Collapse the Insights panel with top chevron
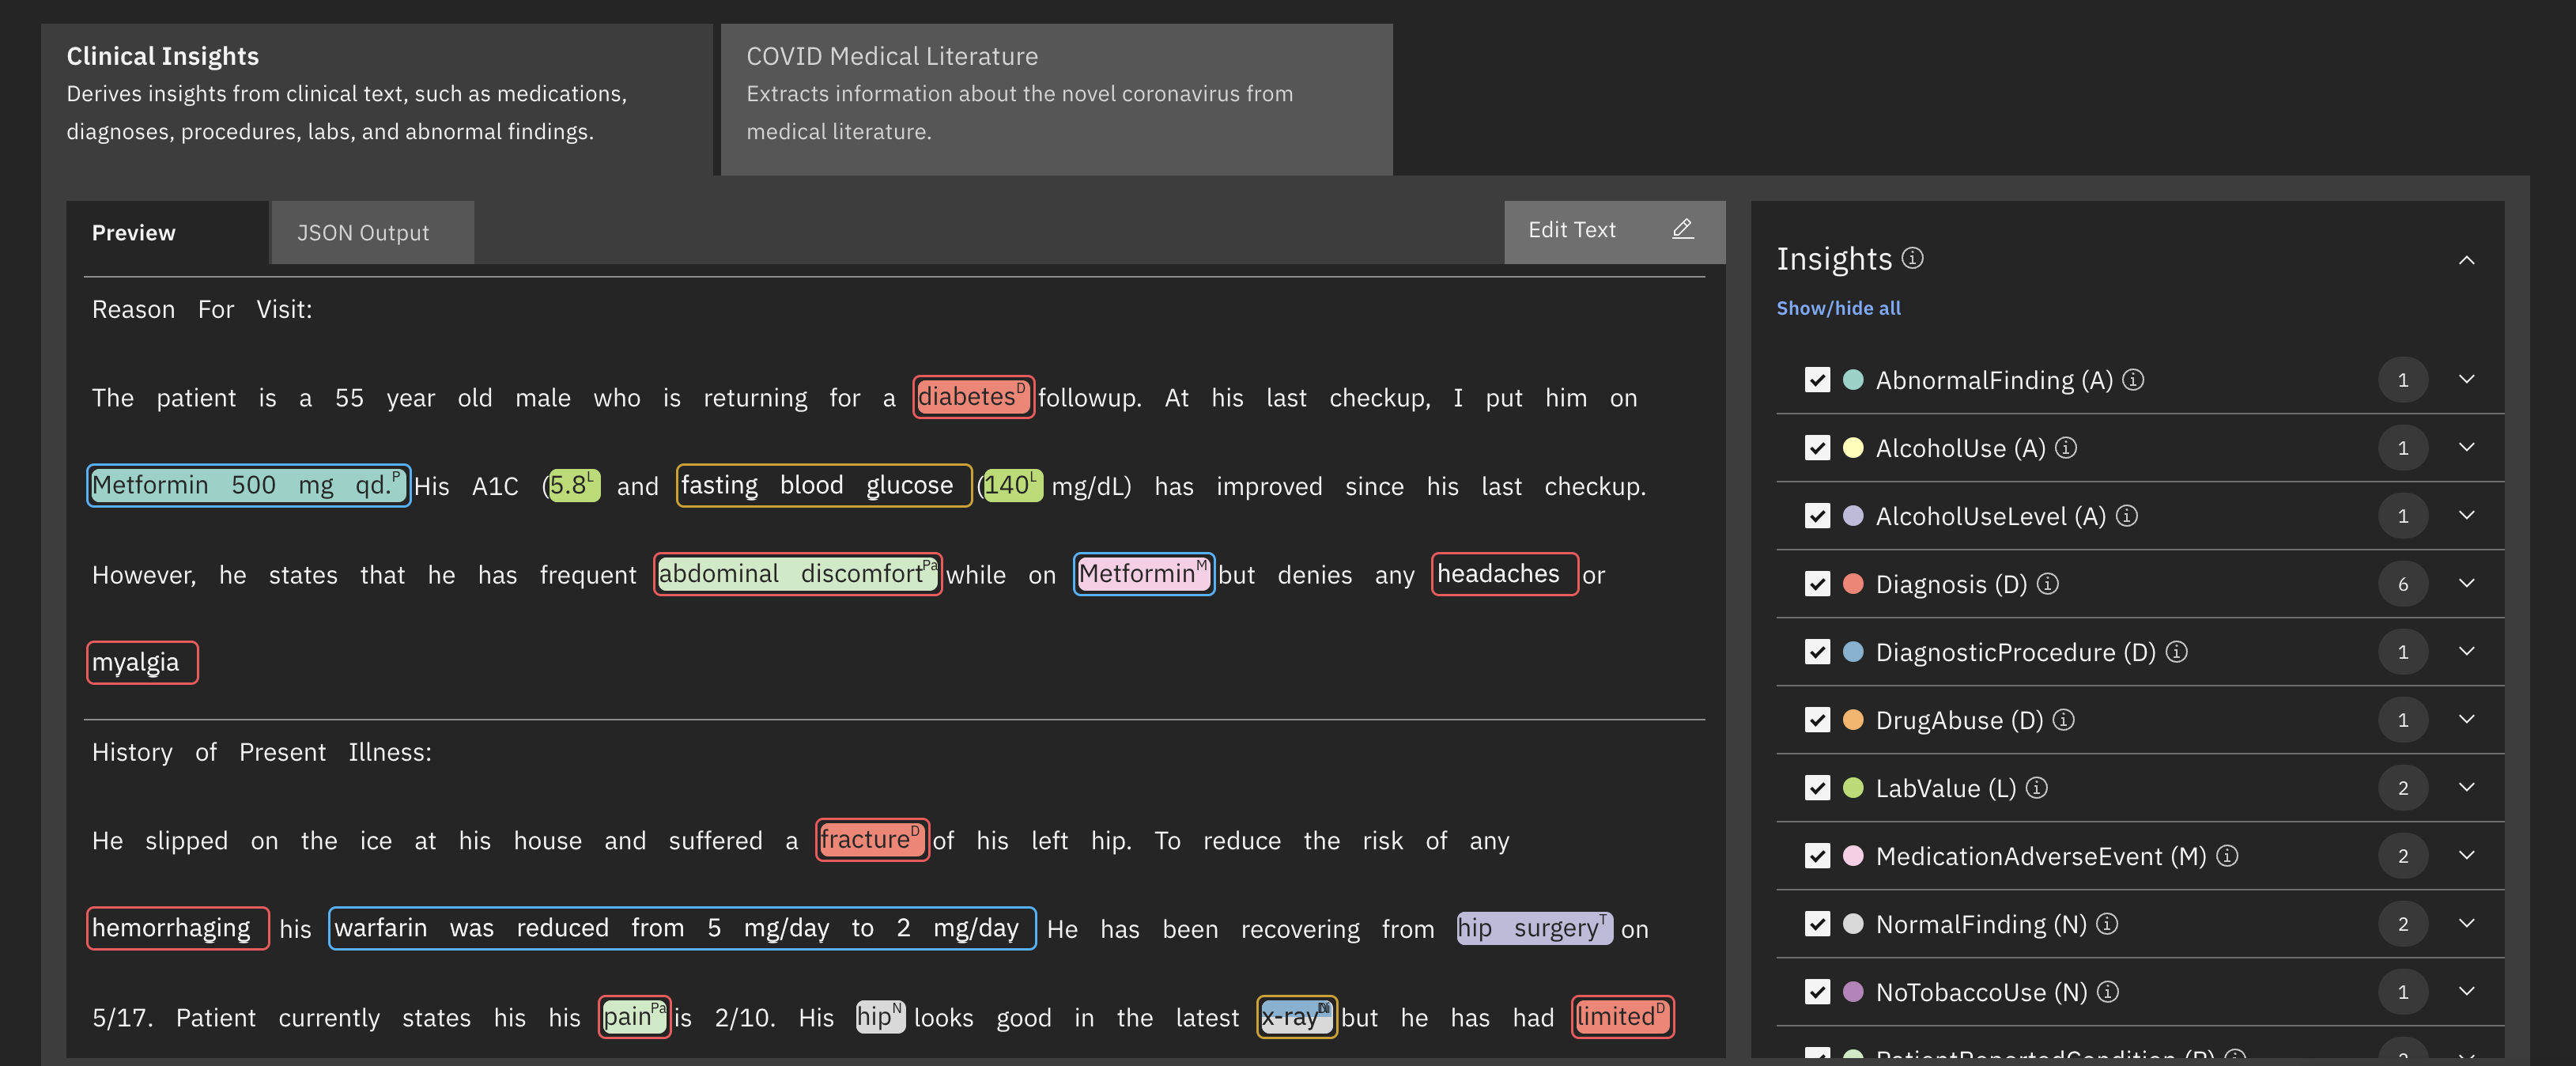The image size is (2576, 1066). pos(2466,260)
